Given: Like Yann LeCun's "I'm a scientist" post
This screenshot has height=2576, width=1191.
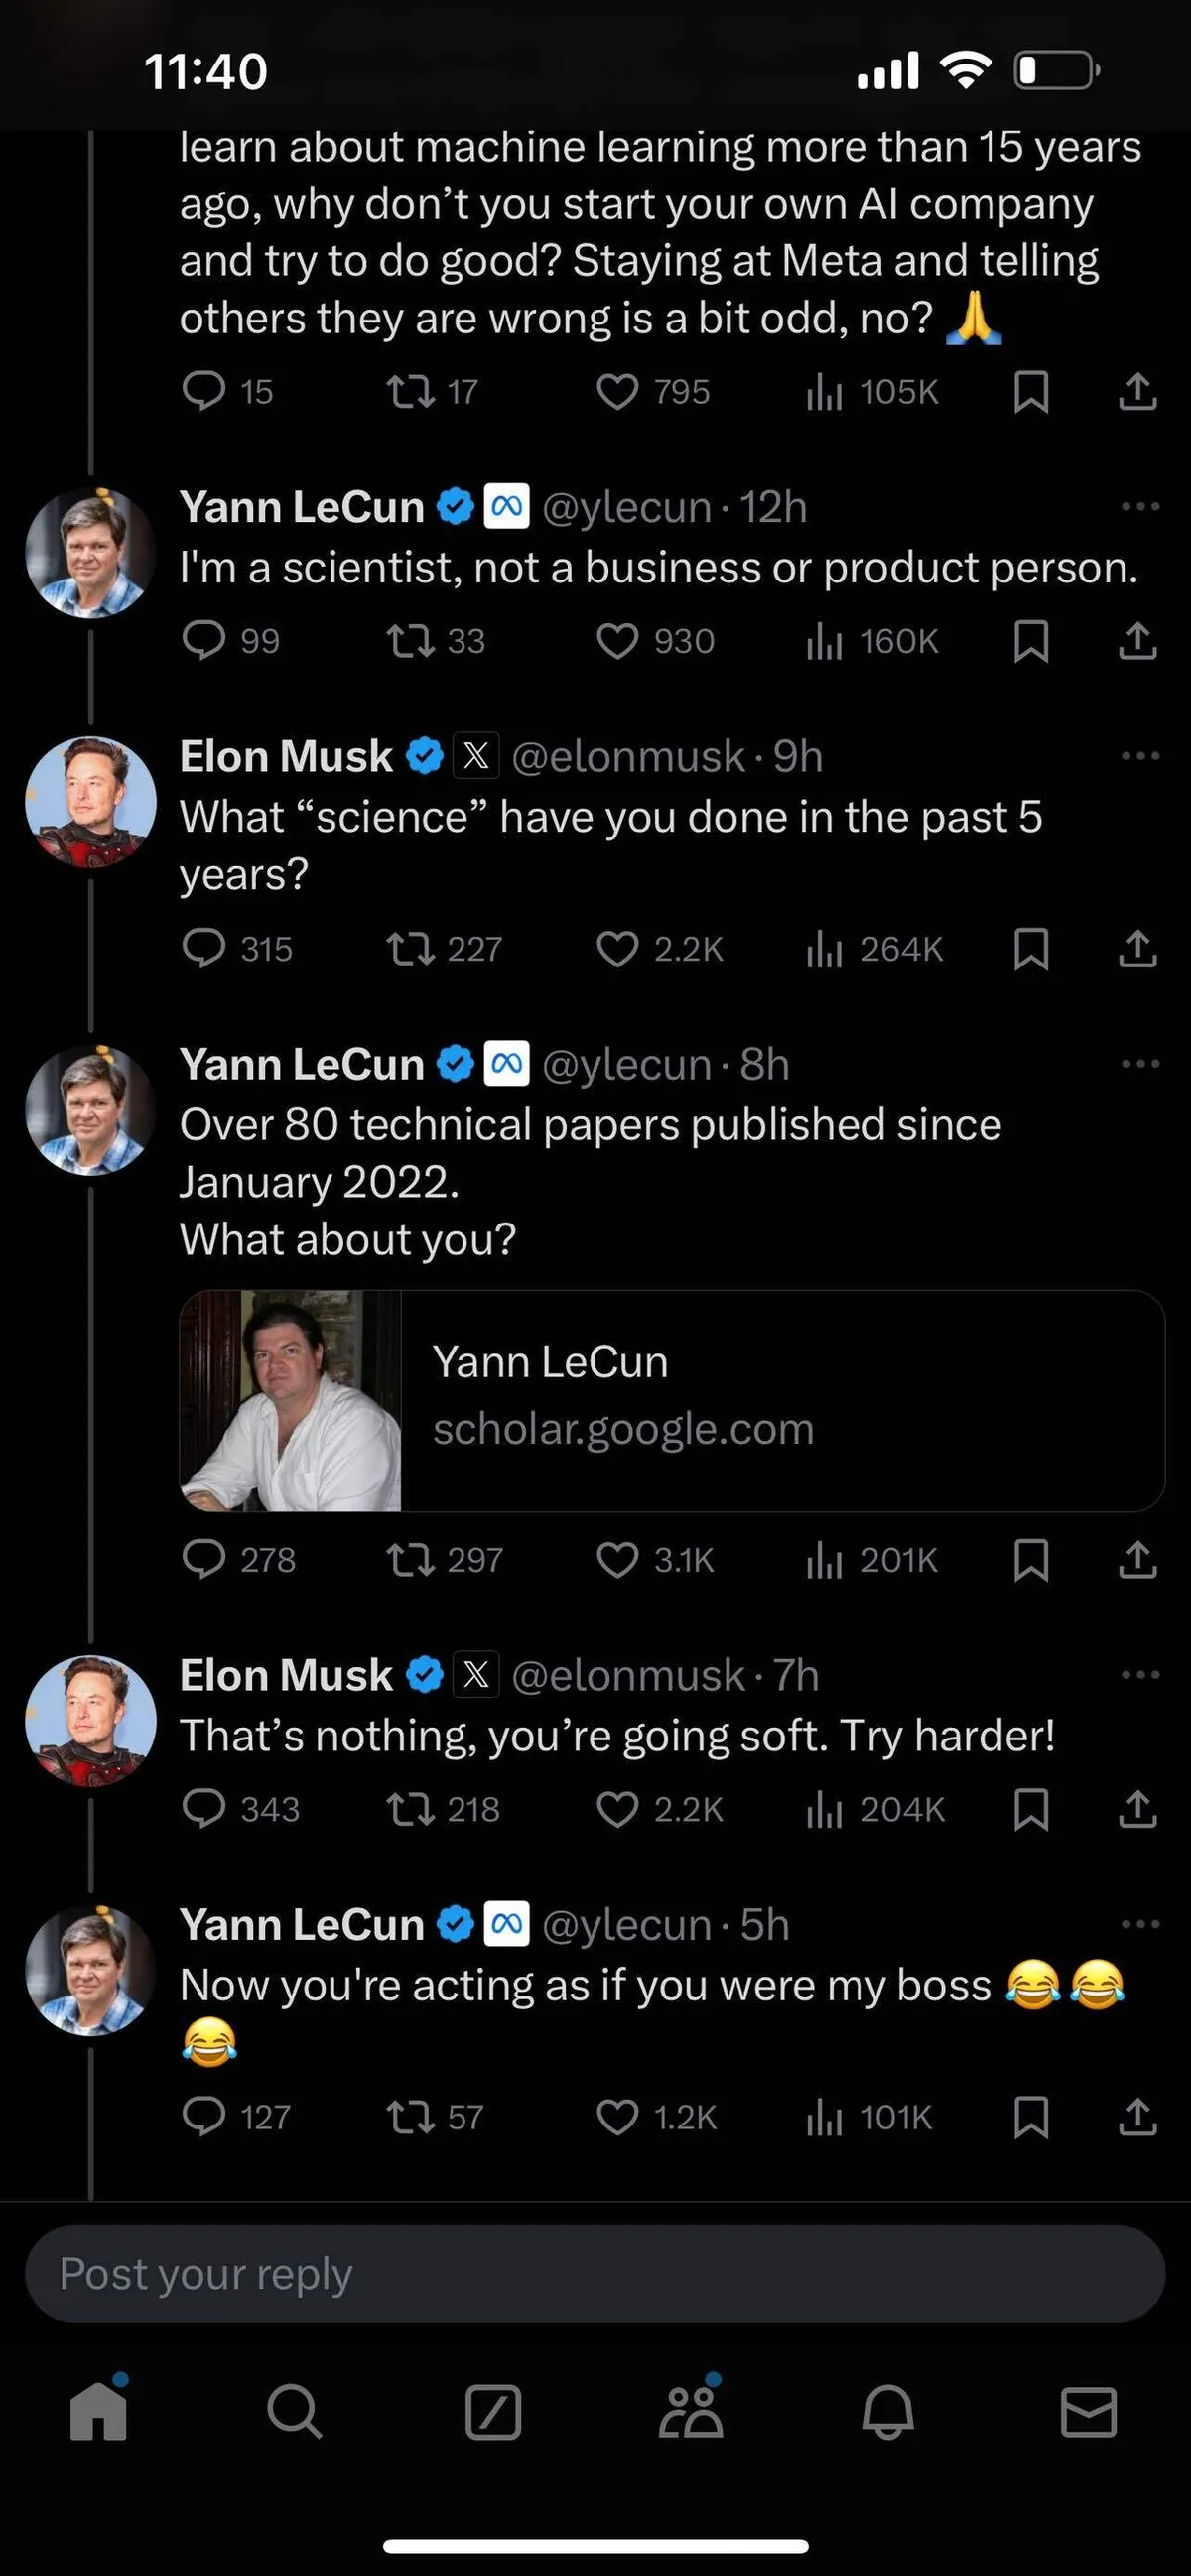Looking at the screenshot, I should pos(617,641).
